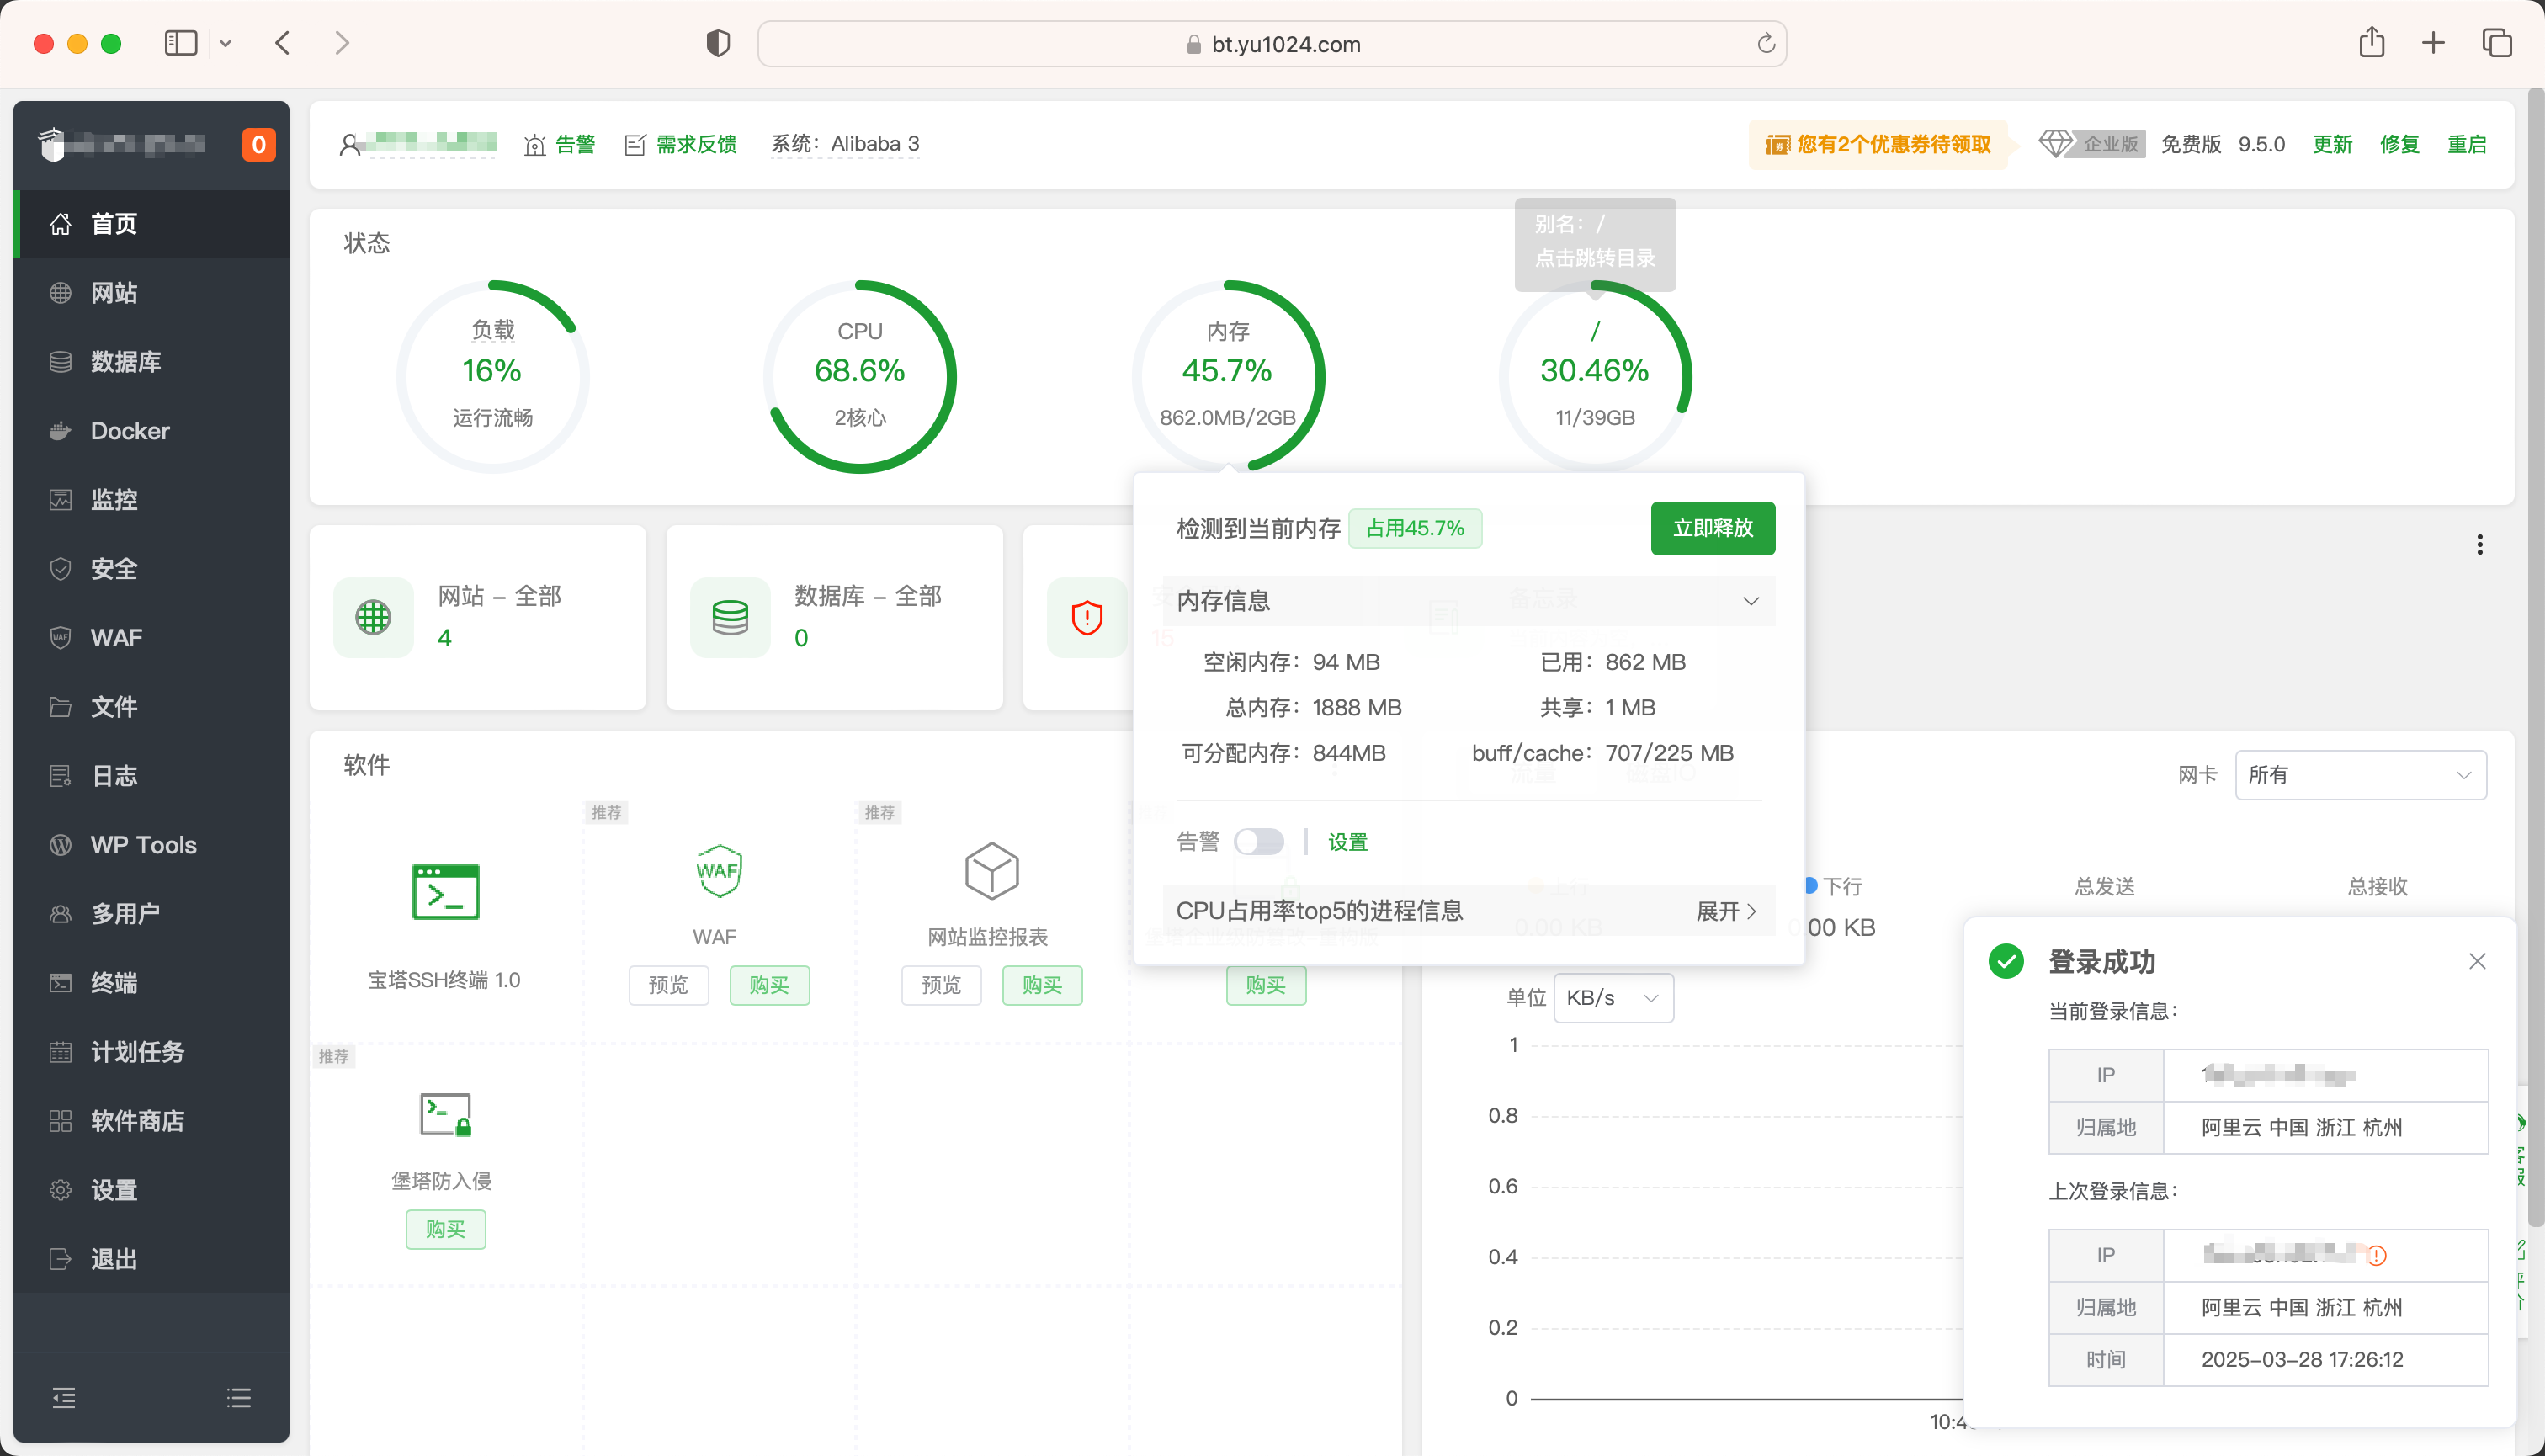
Task: Click the 立即释放 memory button
Action: tap(1712, 528)
